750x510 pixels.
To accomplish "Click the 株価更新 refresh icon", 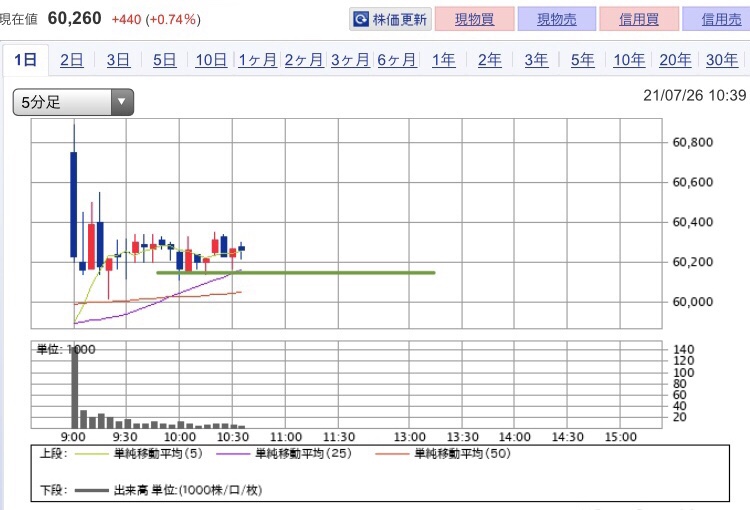I will coord(361,19).
